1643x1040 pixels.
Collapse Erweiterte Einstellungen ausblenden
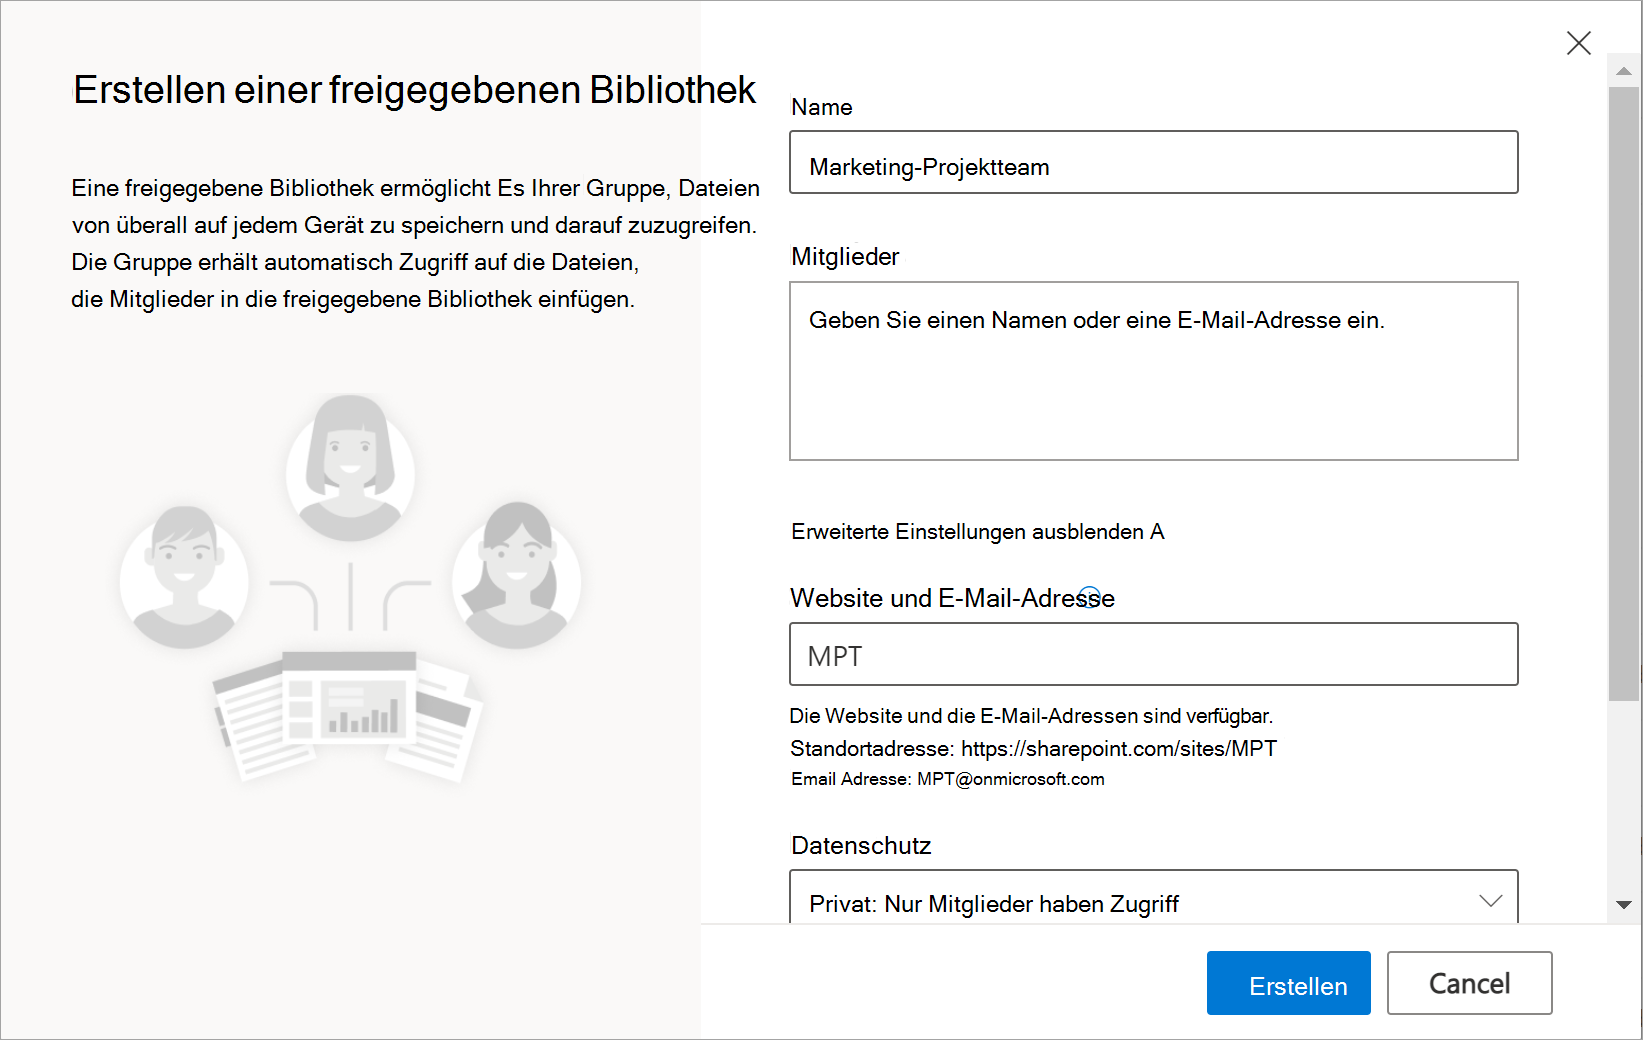point(977,532)
